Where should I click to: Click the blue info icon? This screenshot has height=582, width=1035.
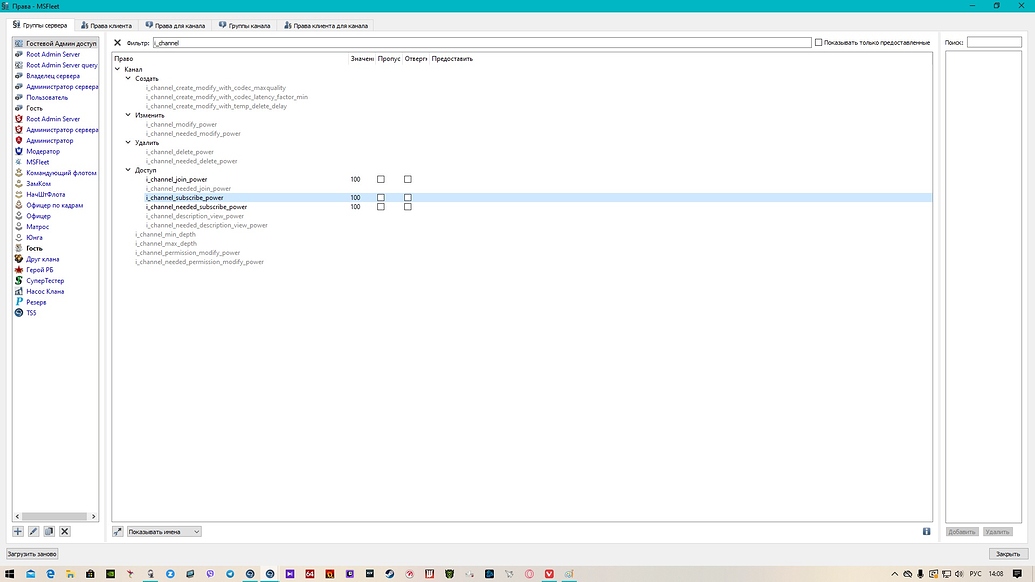coord(927,531)
